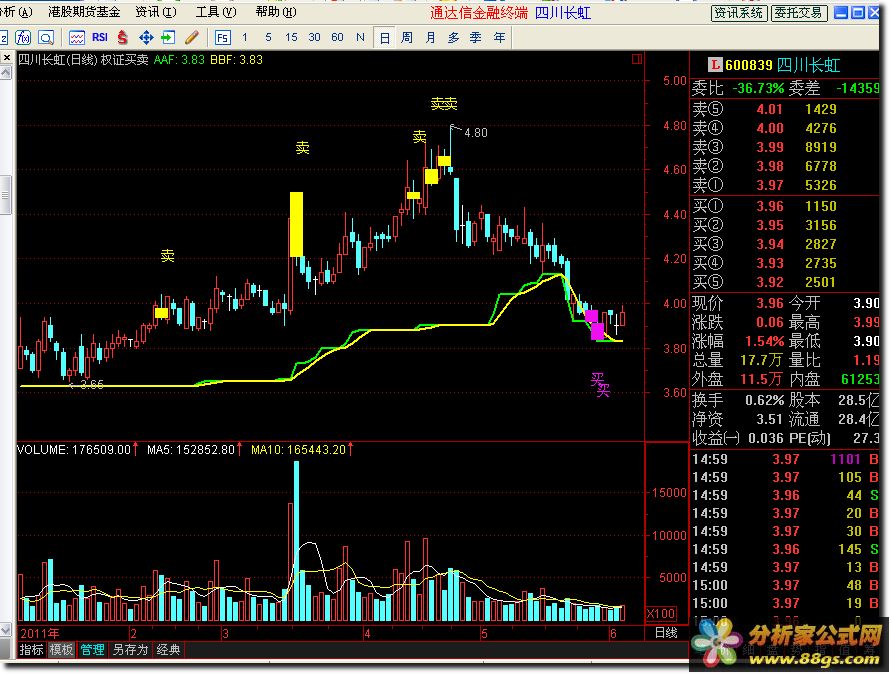Click the green arrow import icon

[168, 38]
